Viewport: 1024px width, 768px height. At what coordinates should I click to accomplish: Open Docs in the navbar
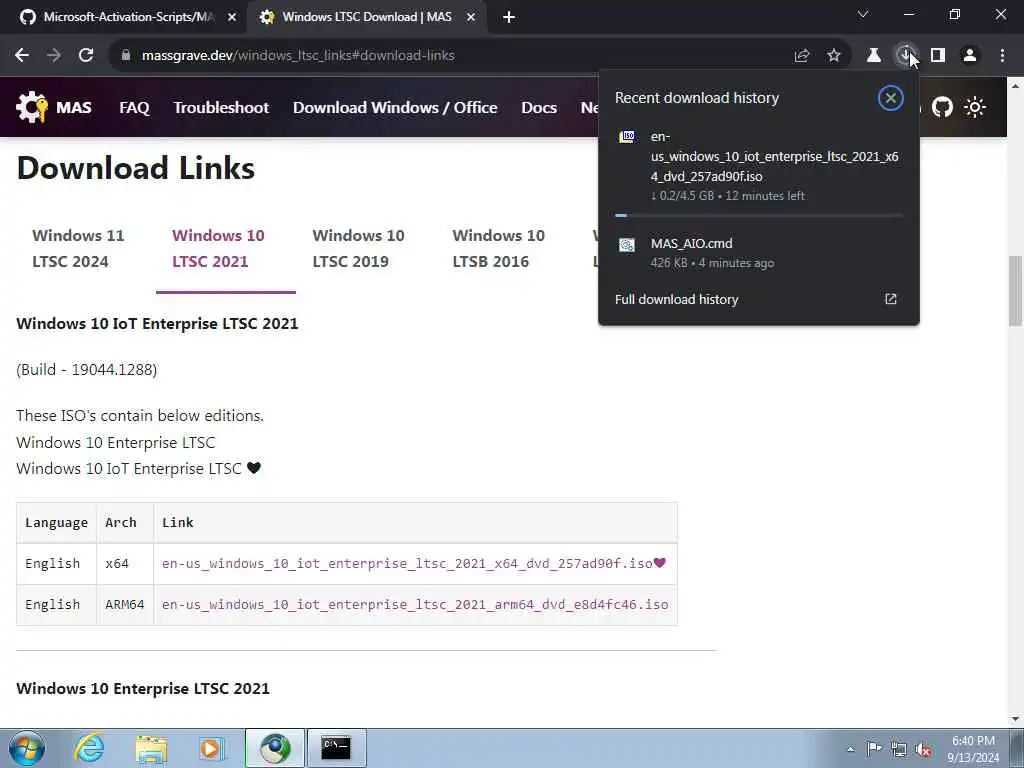pyautogui.click(x=539, y=107)
